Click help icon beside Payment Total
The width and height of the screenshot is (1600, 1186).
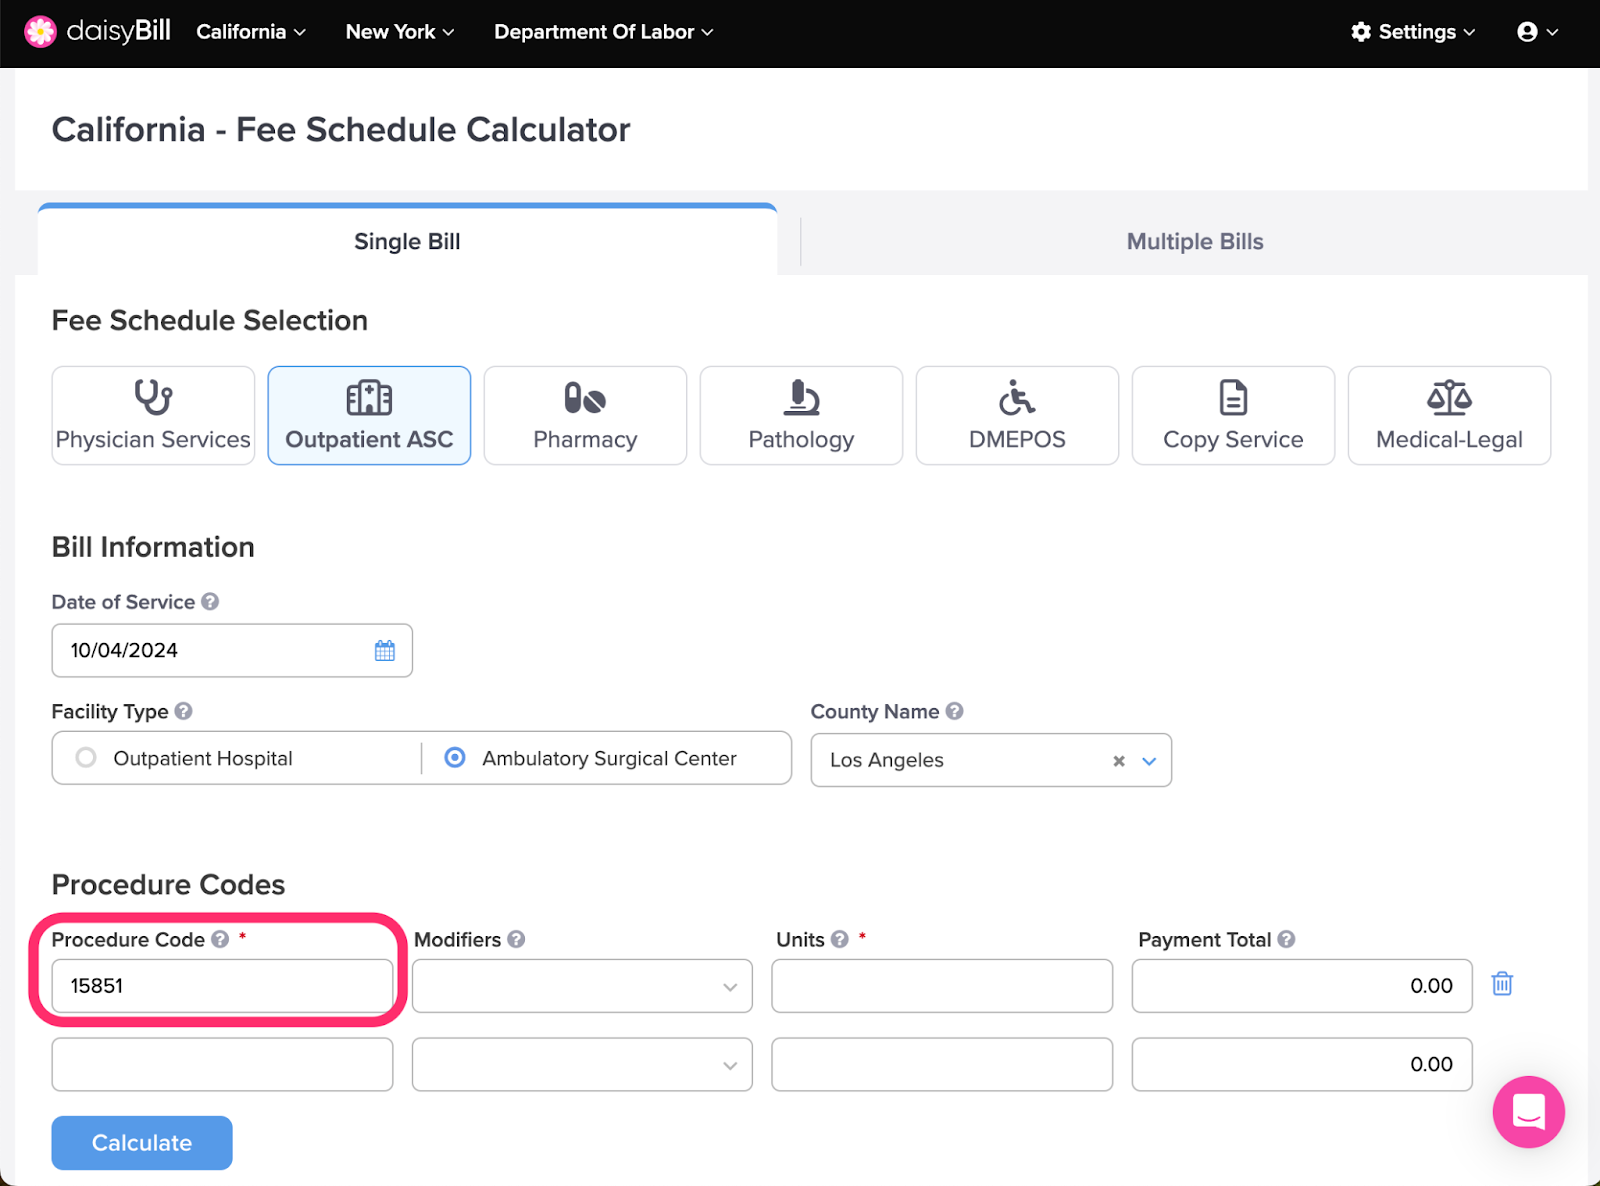1287,939
